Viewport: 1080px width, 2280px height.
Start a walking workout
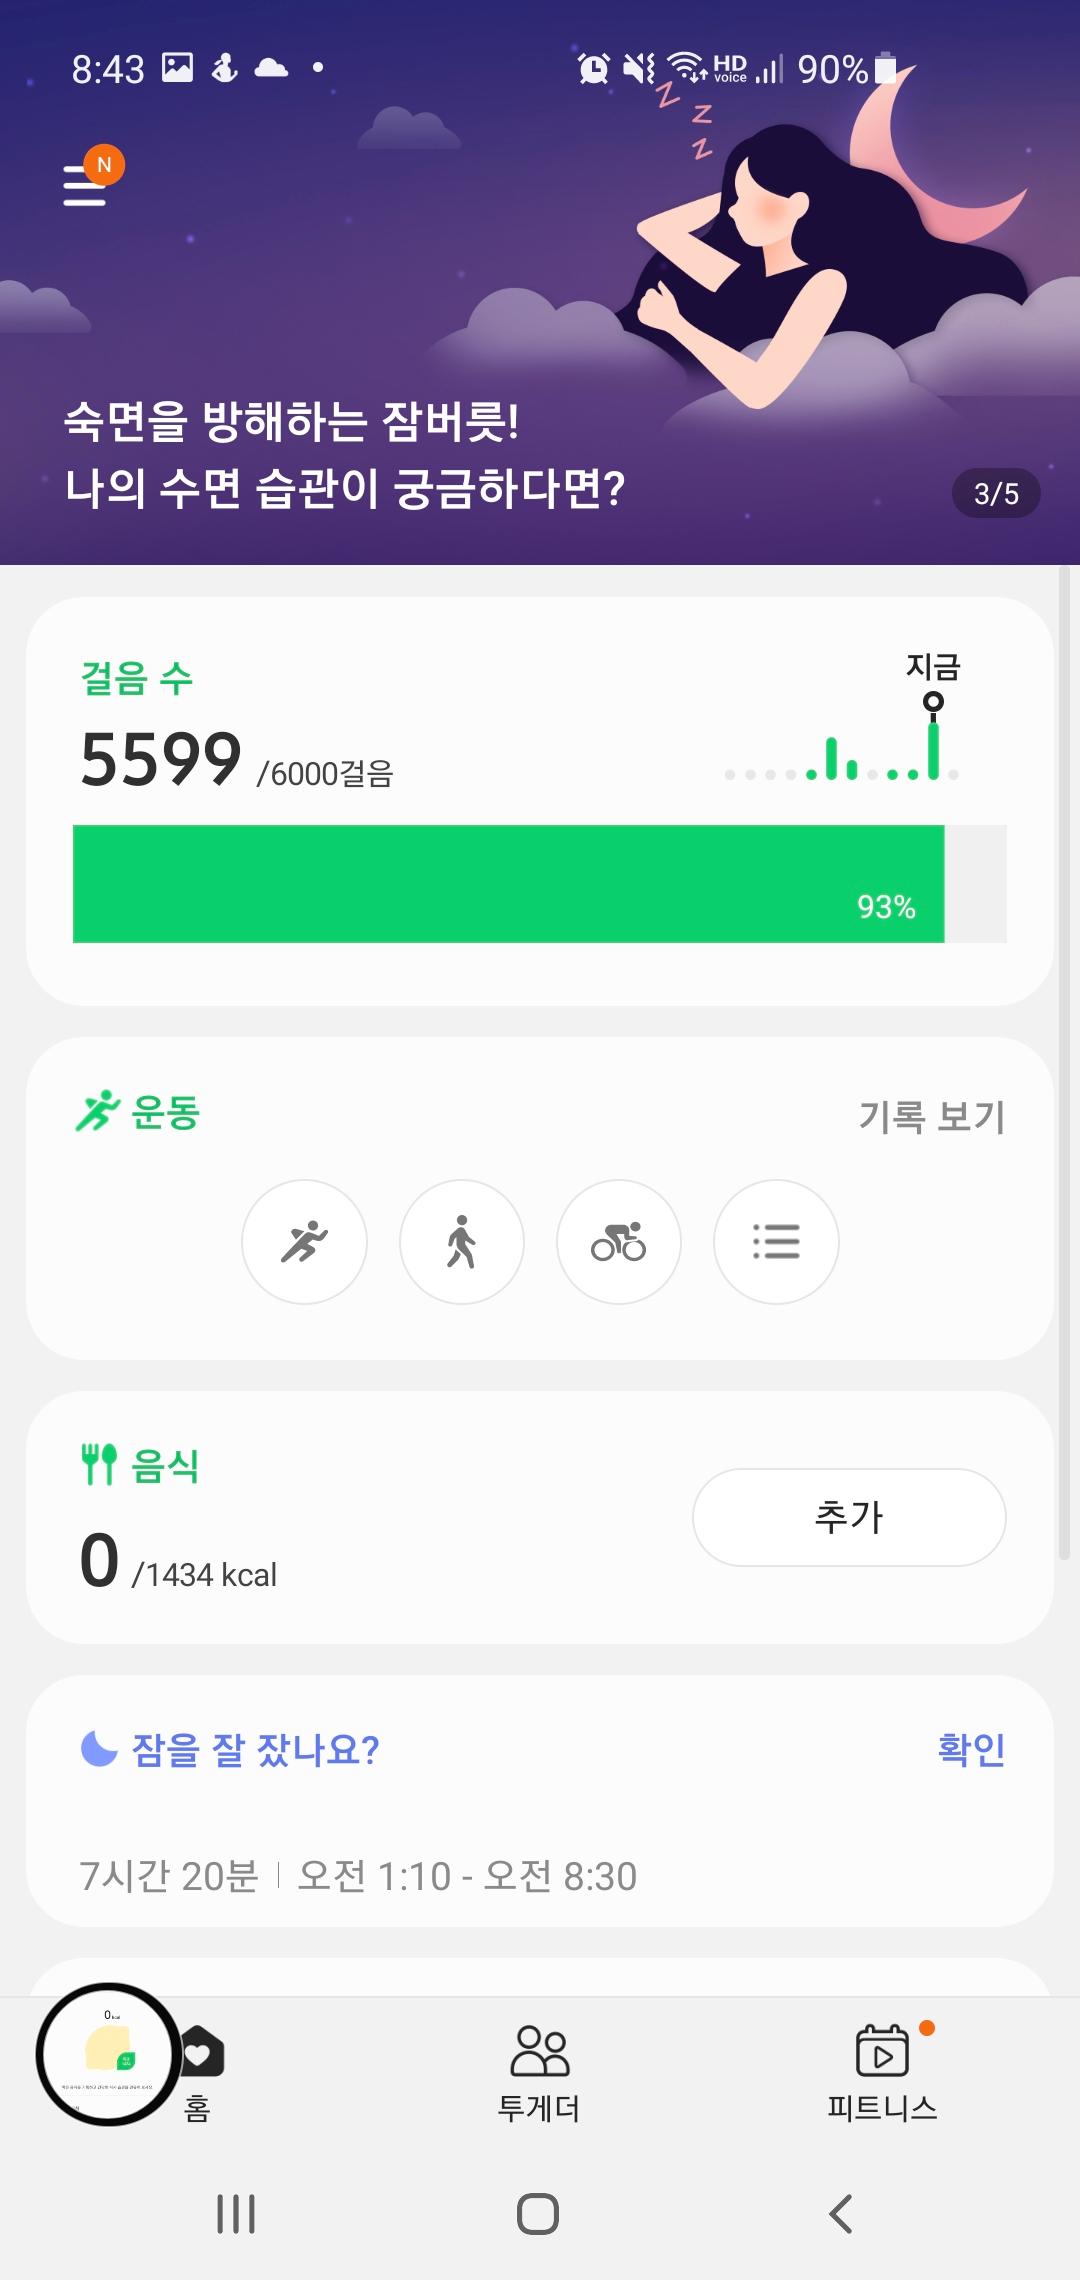(461, 1242)
